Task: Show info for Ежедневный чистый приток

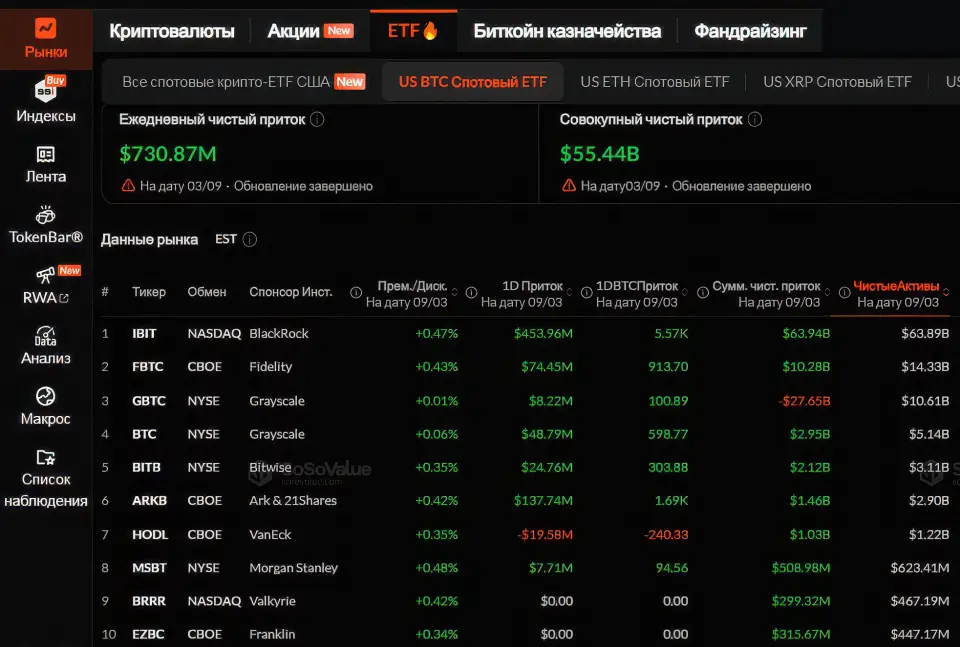Action: click(x=317, y=119)
